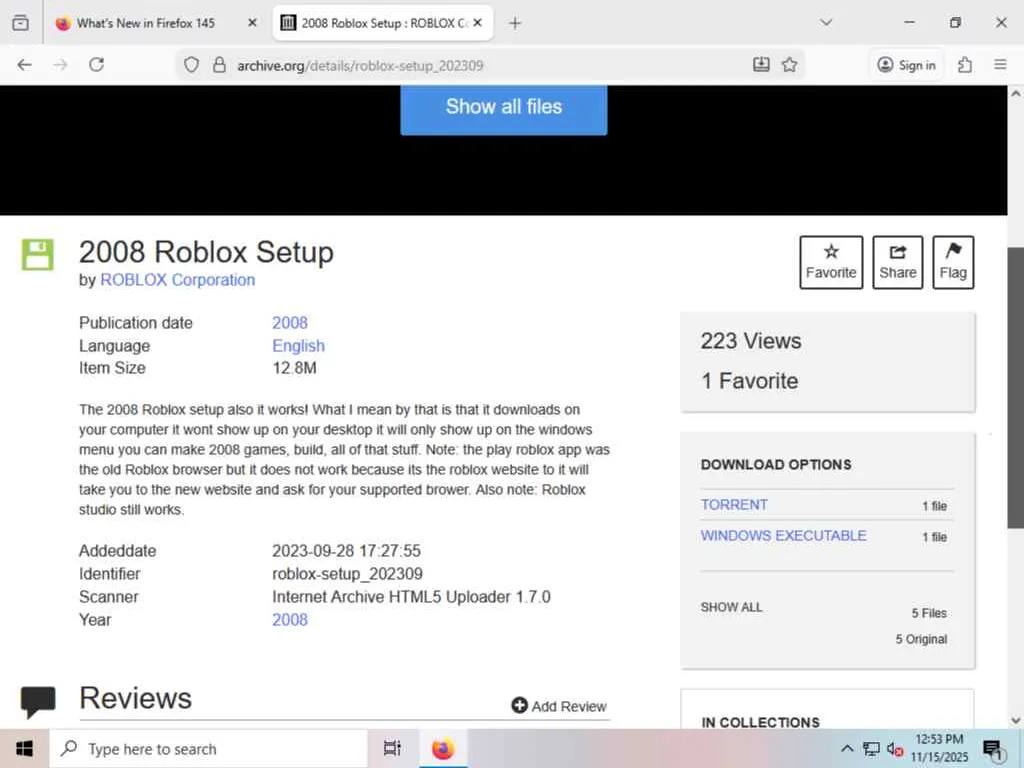Open the English language link
This screenshot has height=768, width=1024.
tap(298, 345)
